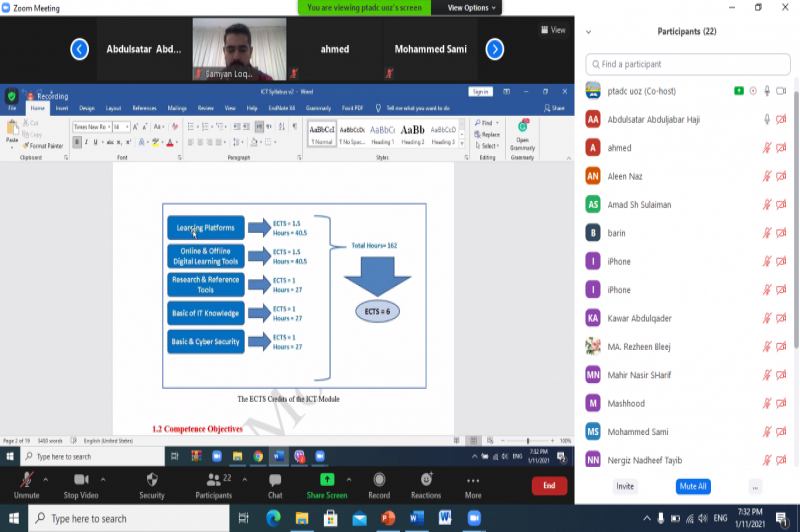The width and height of the screenshot is (800, 532).
Task: Start recording with the Record icon
Action: (379, 480)
